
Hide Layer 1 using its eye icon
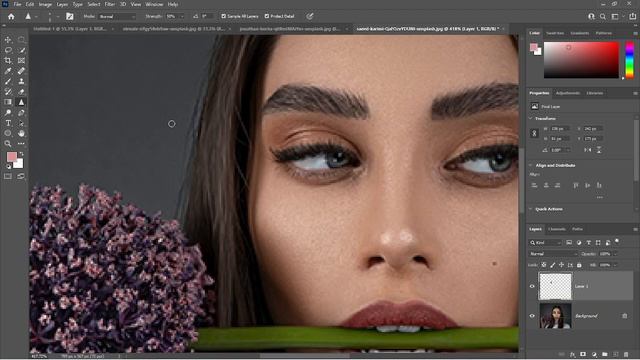[x=532, y=286]
